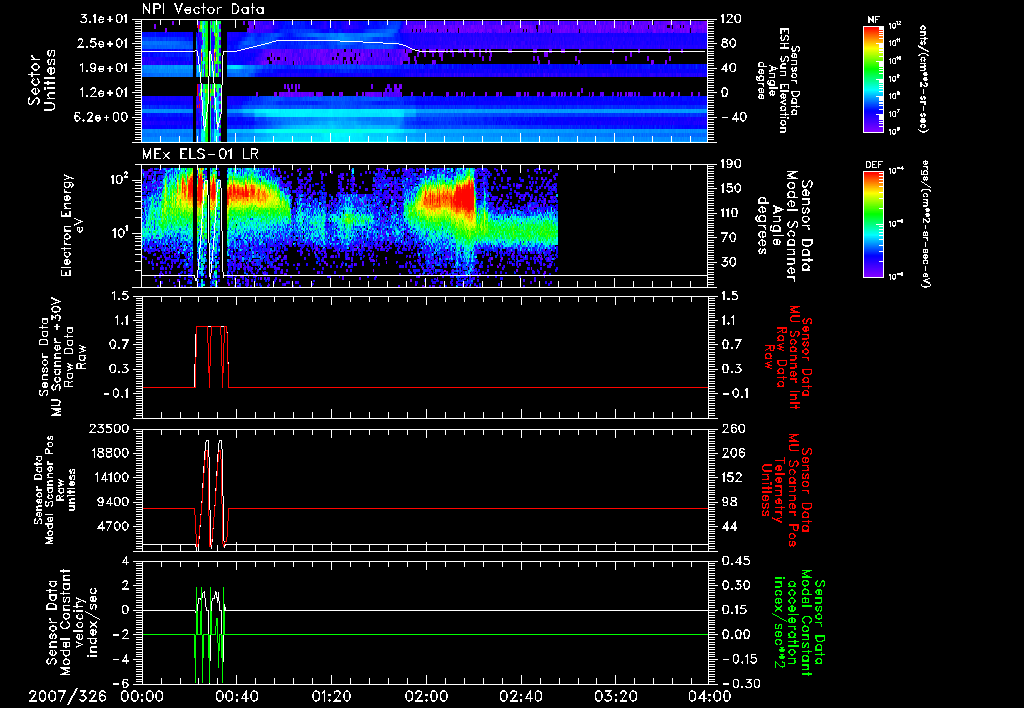This screenshot has height=708, width=1024.
Task: Click the 01:20 time tick label
Action: pos(331,696)
